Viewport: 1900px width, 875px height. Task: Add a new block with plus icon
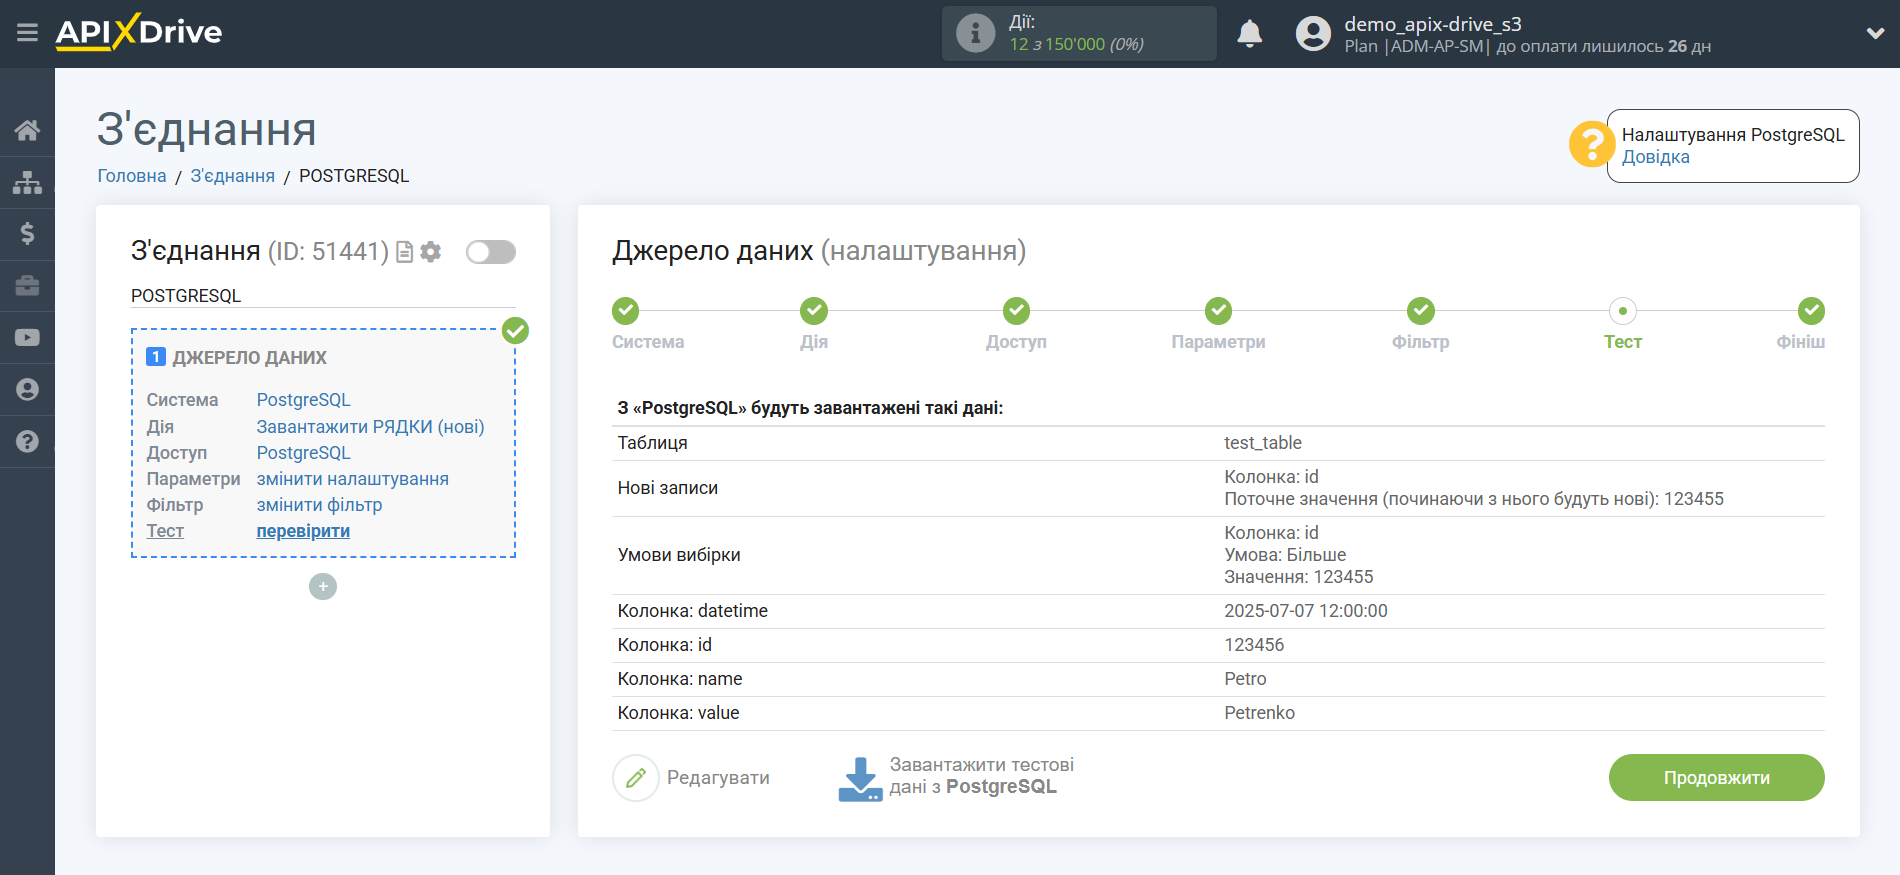[323, 586]
